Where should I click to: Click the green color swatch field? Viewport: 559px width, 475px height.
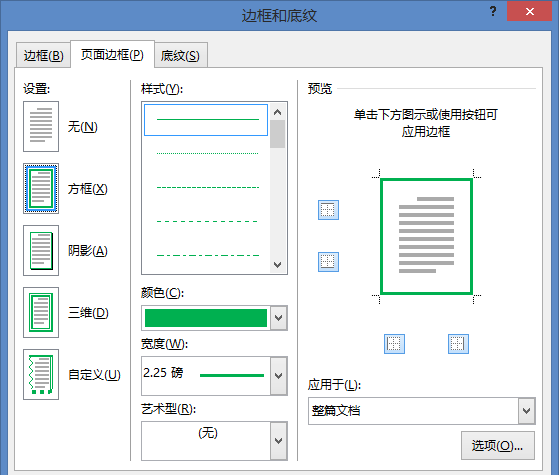click(x=206, y=318)
